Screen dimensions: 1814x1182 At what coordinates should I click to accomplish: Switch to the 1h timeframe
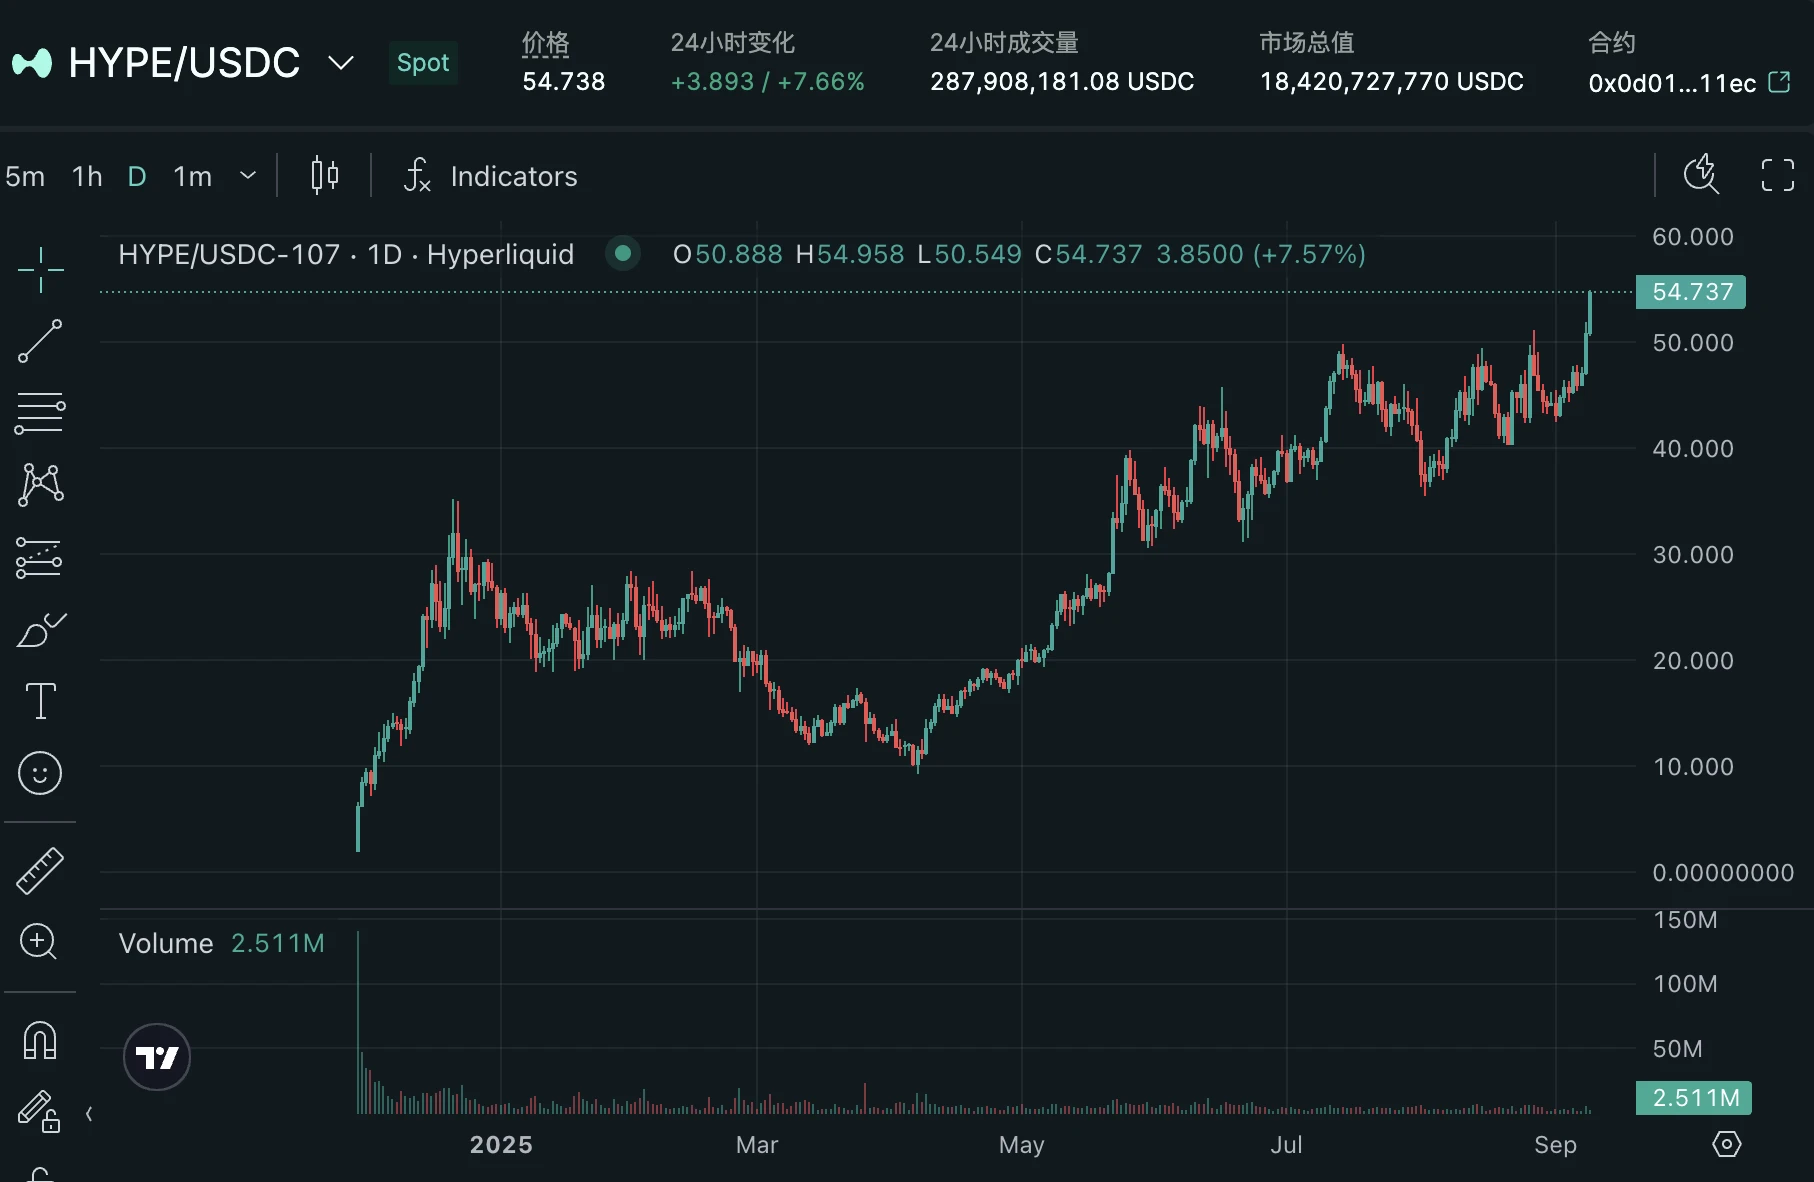click(x=86, y=176)
